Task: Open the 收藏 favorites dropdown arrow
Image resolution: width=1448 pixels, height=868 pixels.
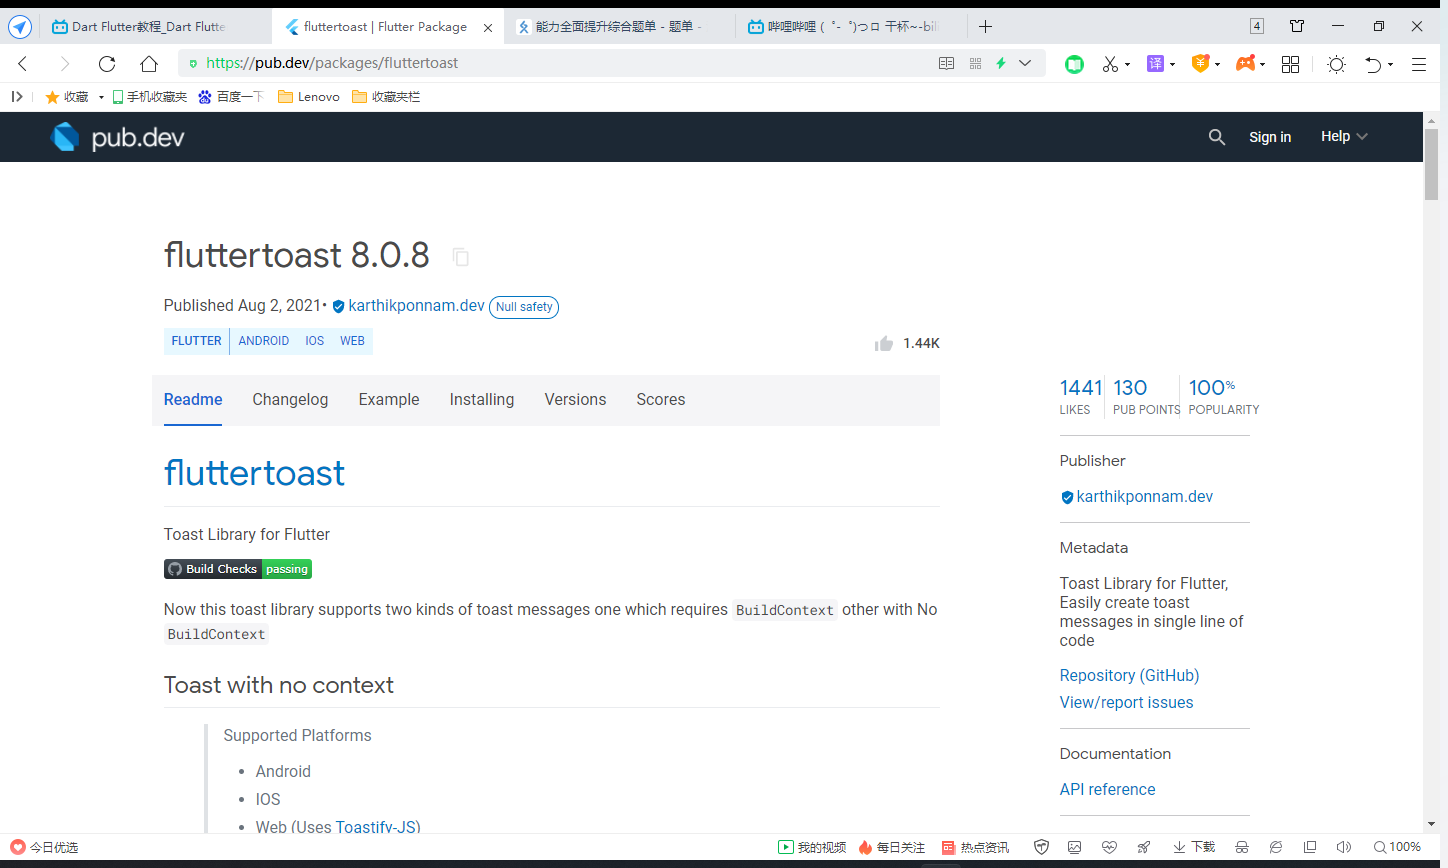Action: click(x=101, y=97)
